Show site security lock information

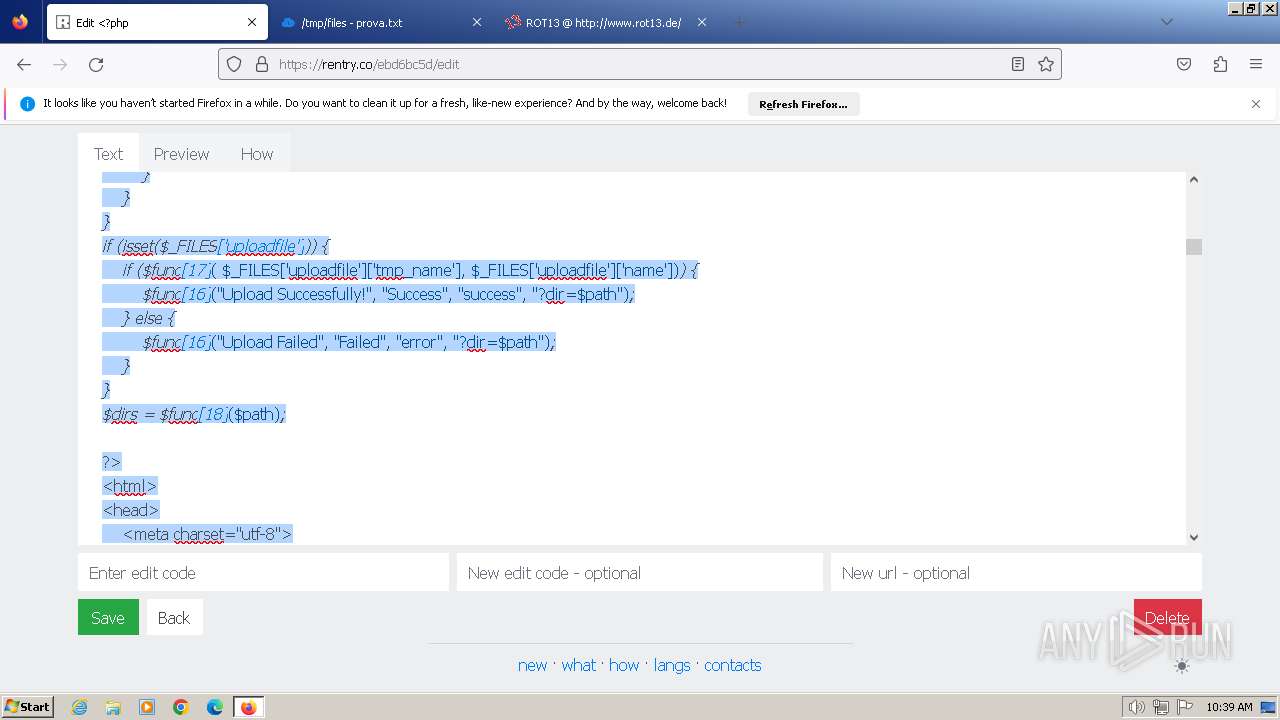coord(262,64)
